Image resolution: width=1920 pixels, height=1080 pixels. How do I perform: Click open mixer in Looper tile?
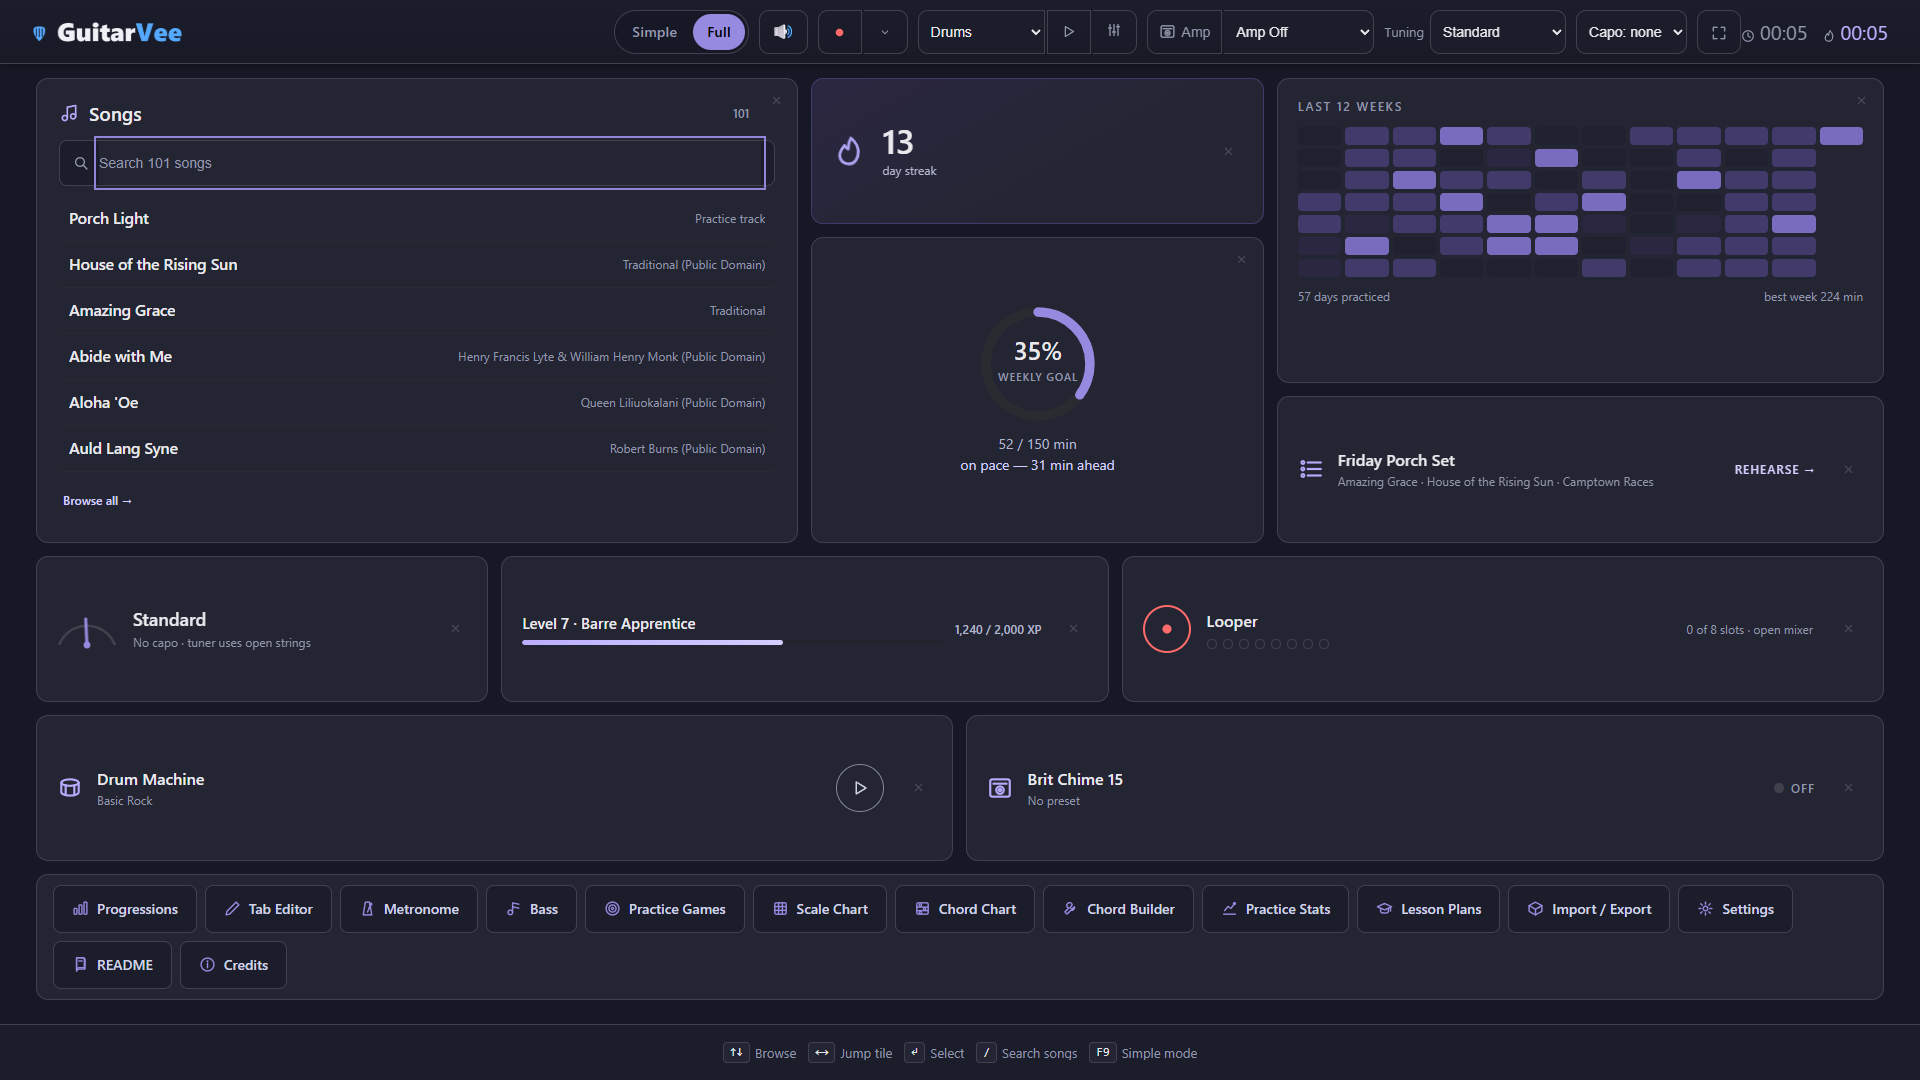1783,630
